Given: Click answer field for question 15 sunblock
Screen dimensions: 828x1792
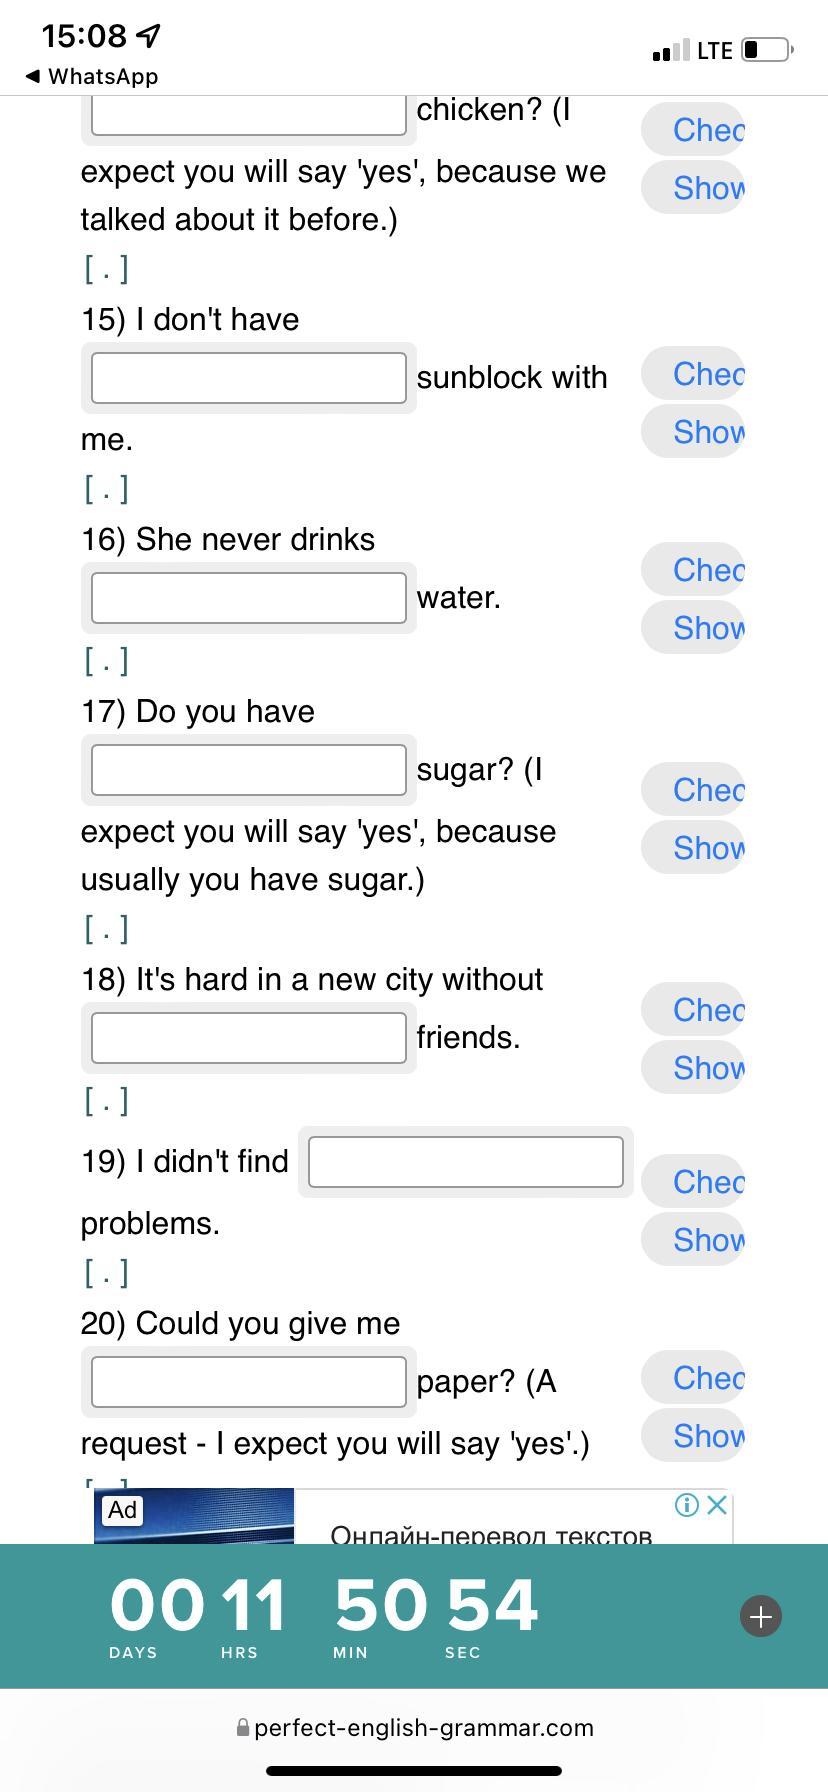Looking at the screenshot, I should point(249,378).
